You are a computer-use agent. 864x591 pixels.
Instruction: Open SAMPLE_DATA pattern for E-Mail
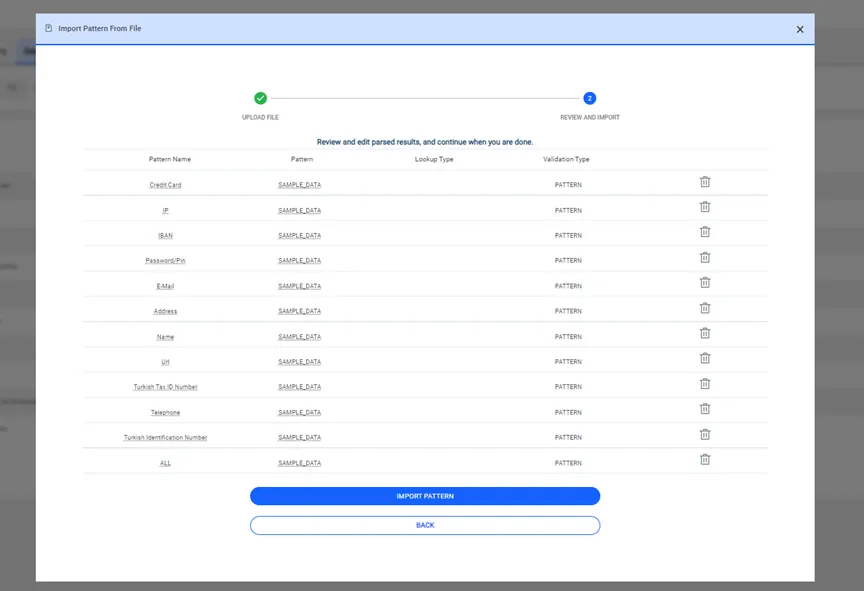pos(299,286)
